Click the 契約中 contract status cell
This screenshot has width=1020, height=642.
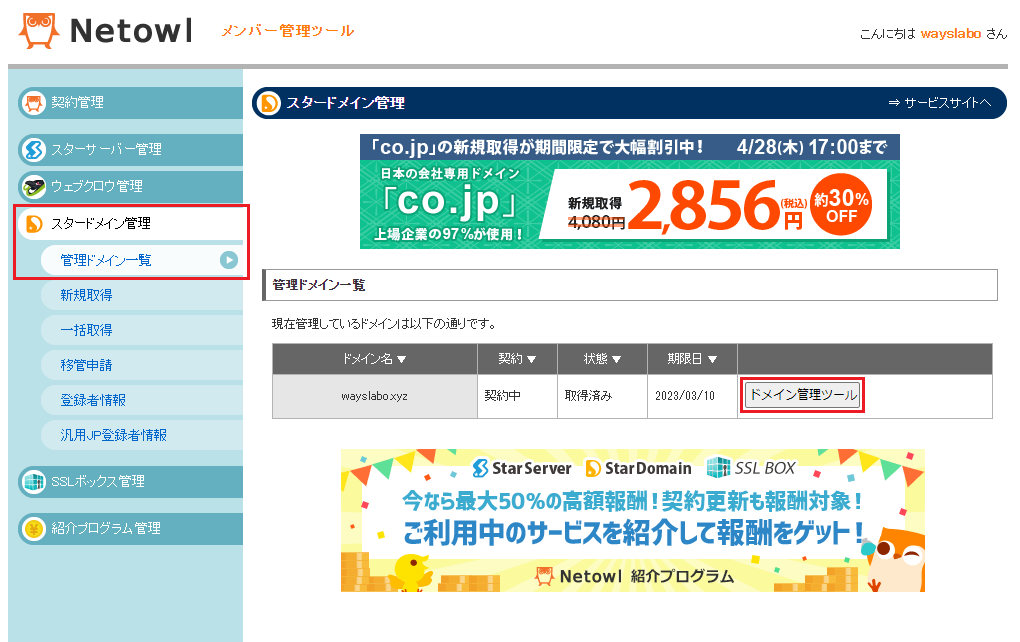(x=517, y=396)
